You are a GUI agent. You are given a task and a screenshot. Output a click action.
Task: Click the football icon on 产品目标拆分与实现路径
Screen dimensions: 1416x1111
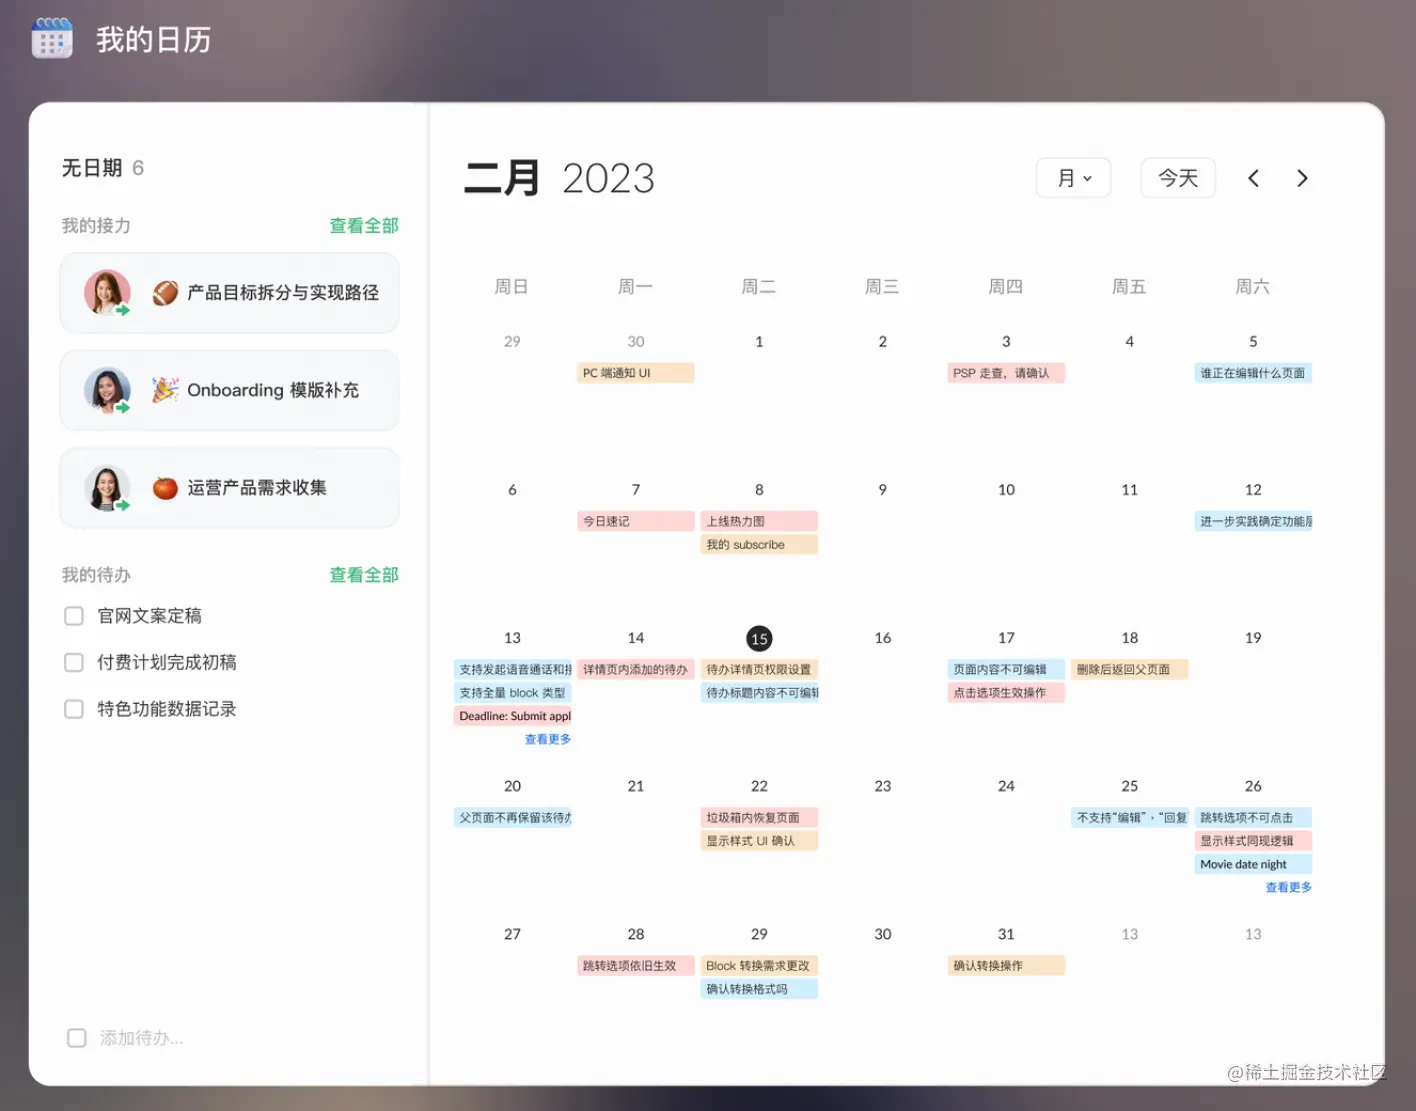click(x=165, y=292)
